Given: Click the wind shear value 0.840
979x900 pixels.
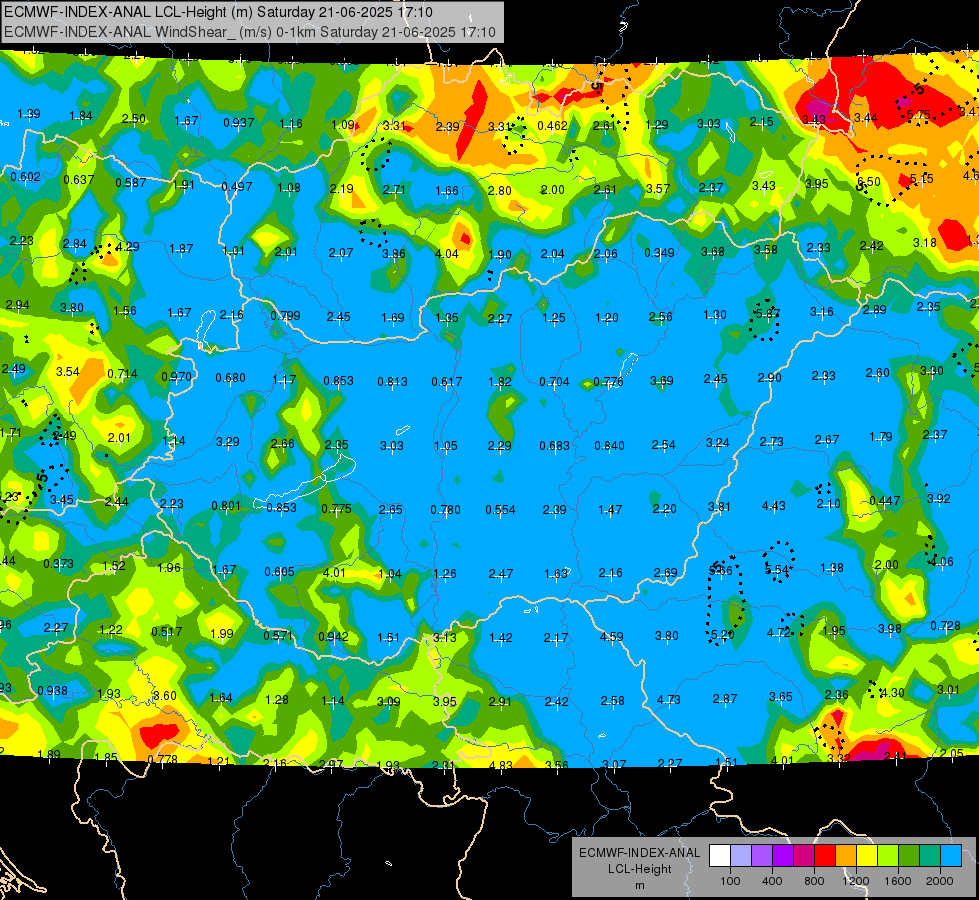Looking at the screenshot, I should pyautogui.click(x=609, y=445).
